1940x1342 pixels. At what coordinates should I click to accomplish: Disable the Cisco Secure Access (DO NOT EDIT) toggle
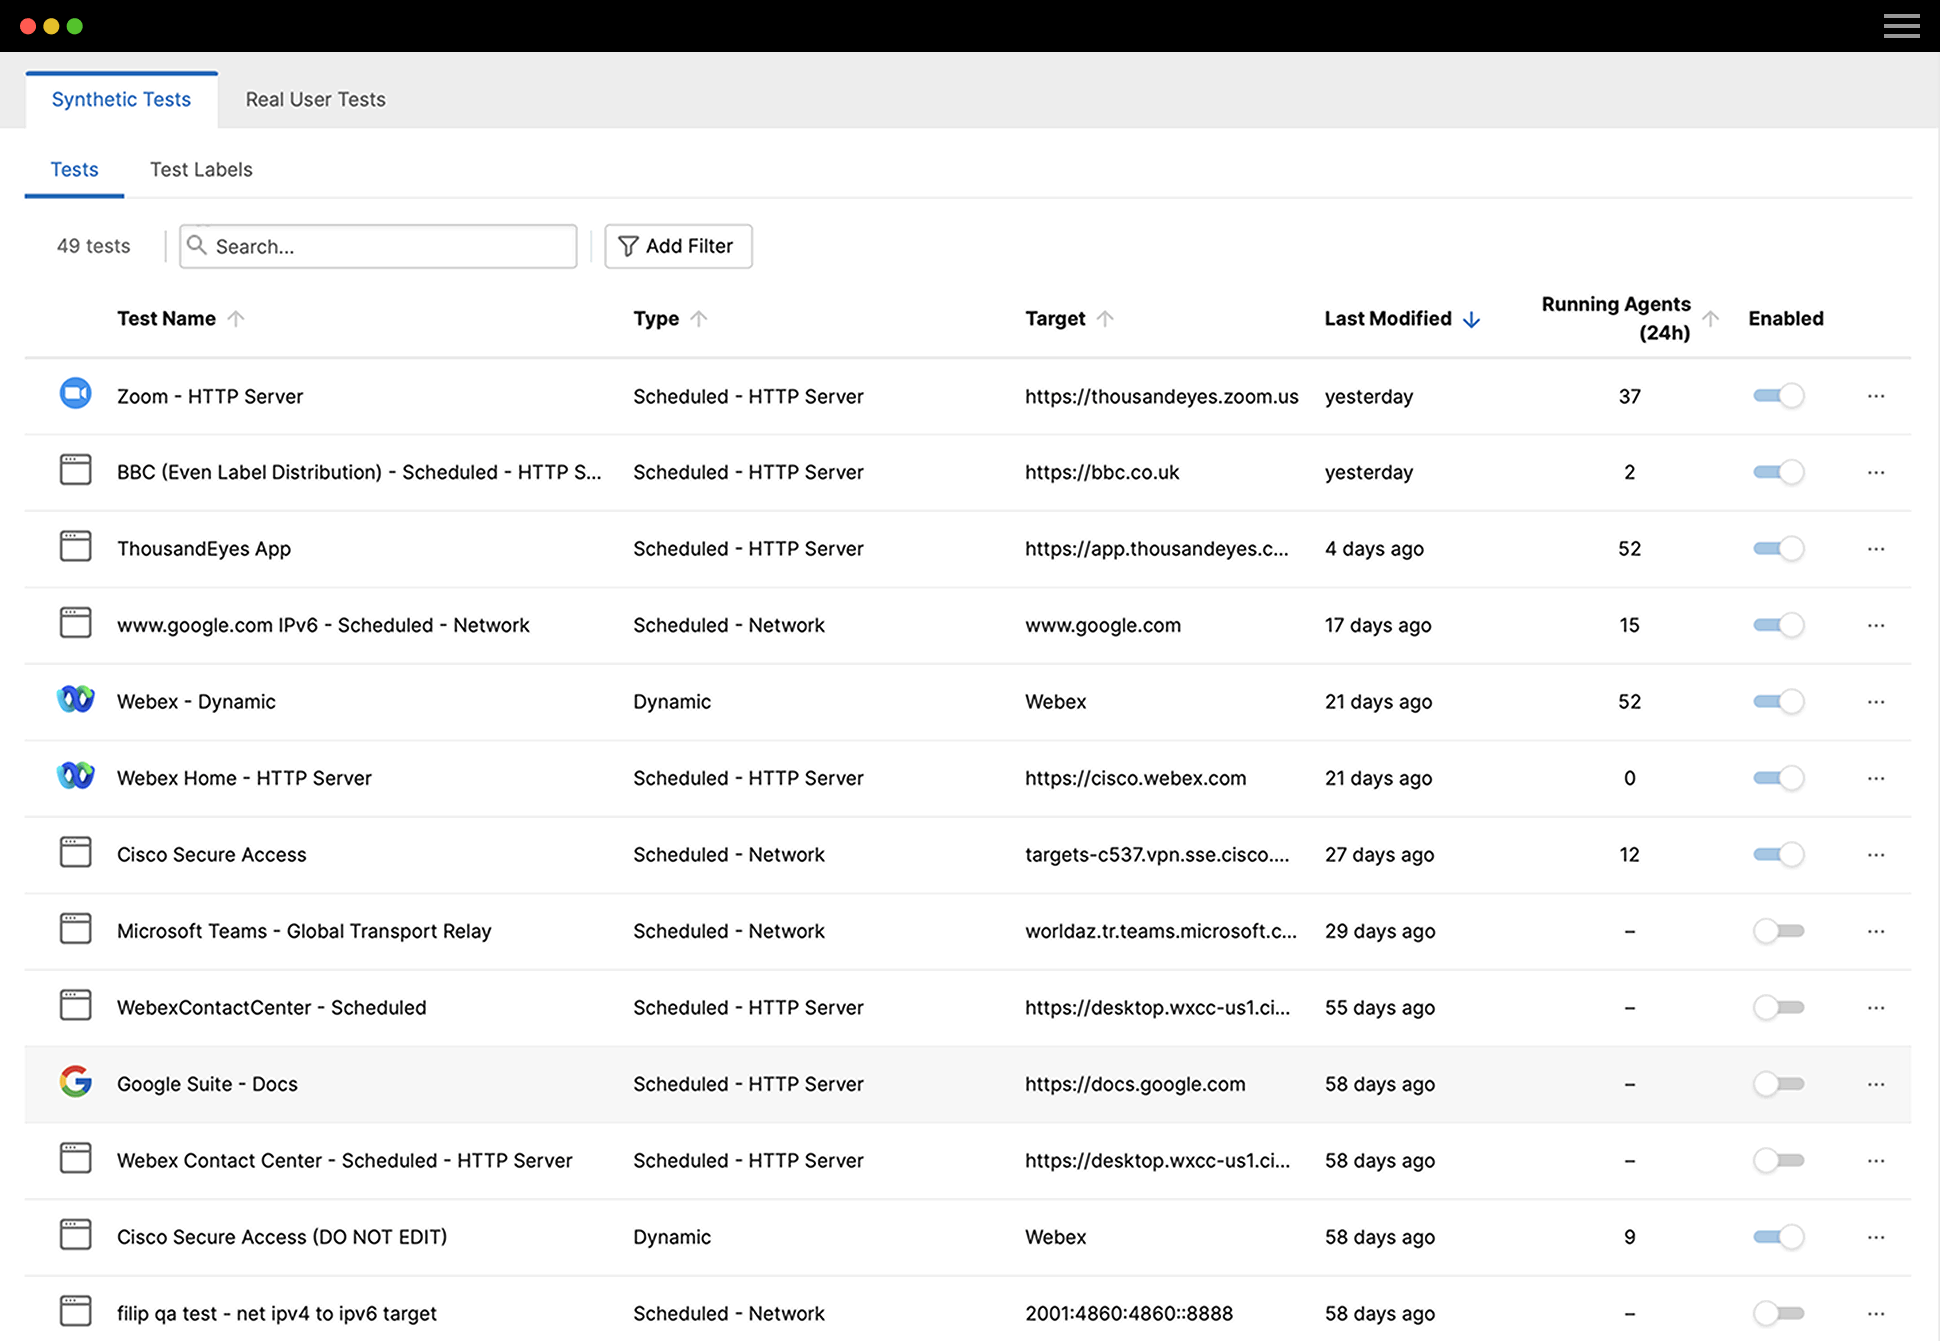[1778, 1237]
